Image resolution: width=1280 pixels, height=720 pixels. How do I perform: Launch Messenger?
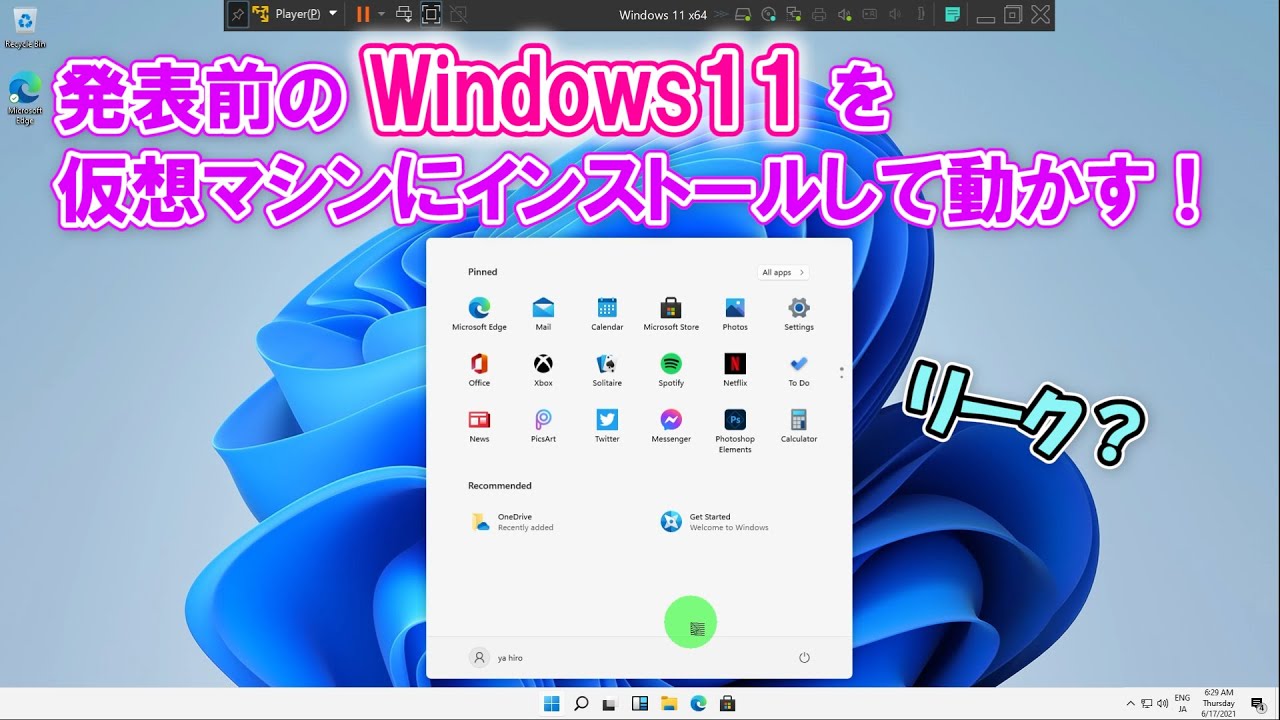(x=671, y=425)
